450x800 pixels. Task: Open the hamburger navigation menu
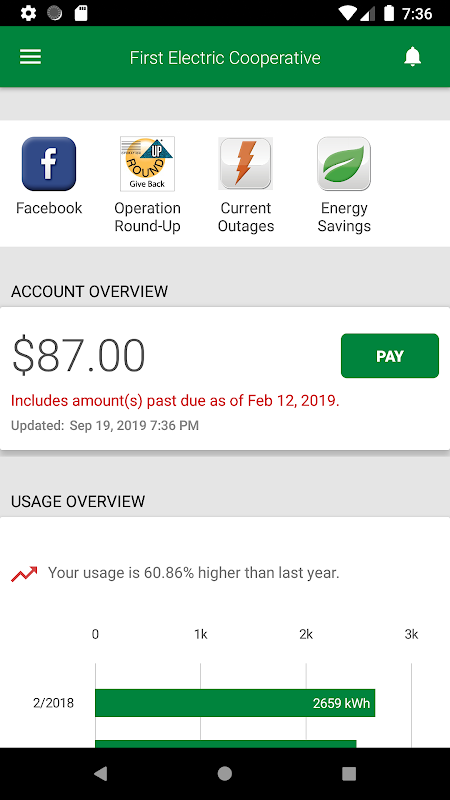click(31, 57)
